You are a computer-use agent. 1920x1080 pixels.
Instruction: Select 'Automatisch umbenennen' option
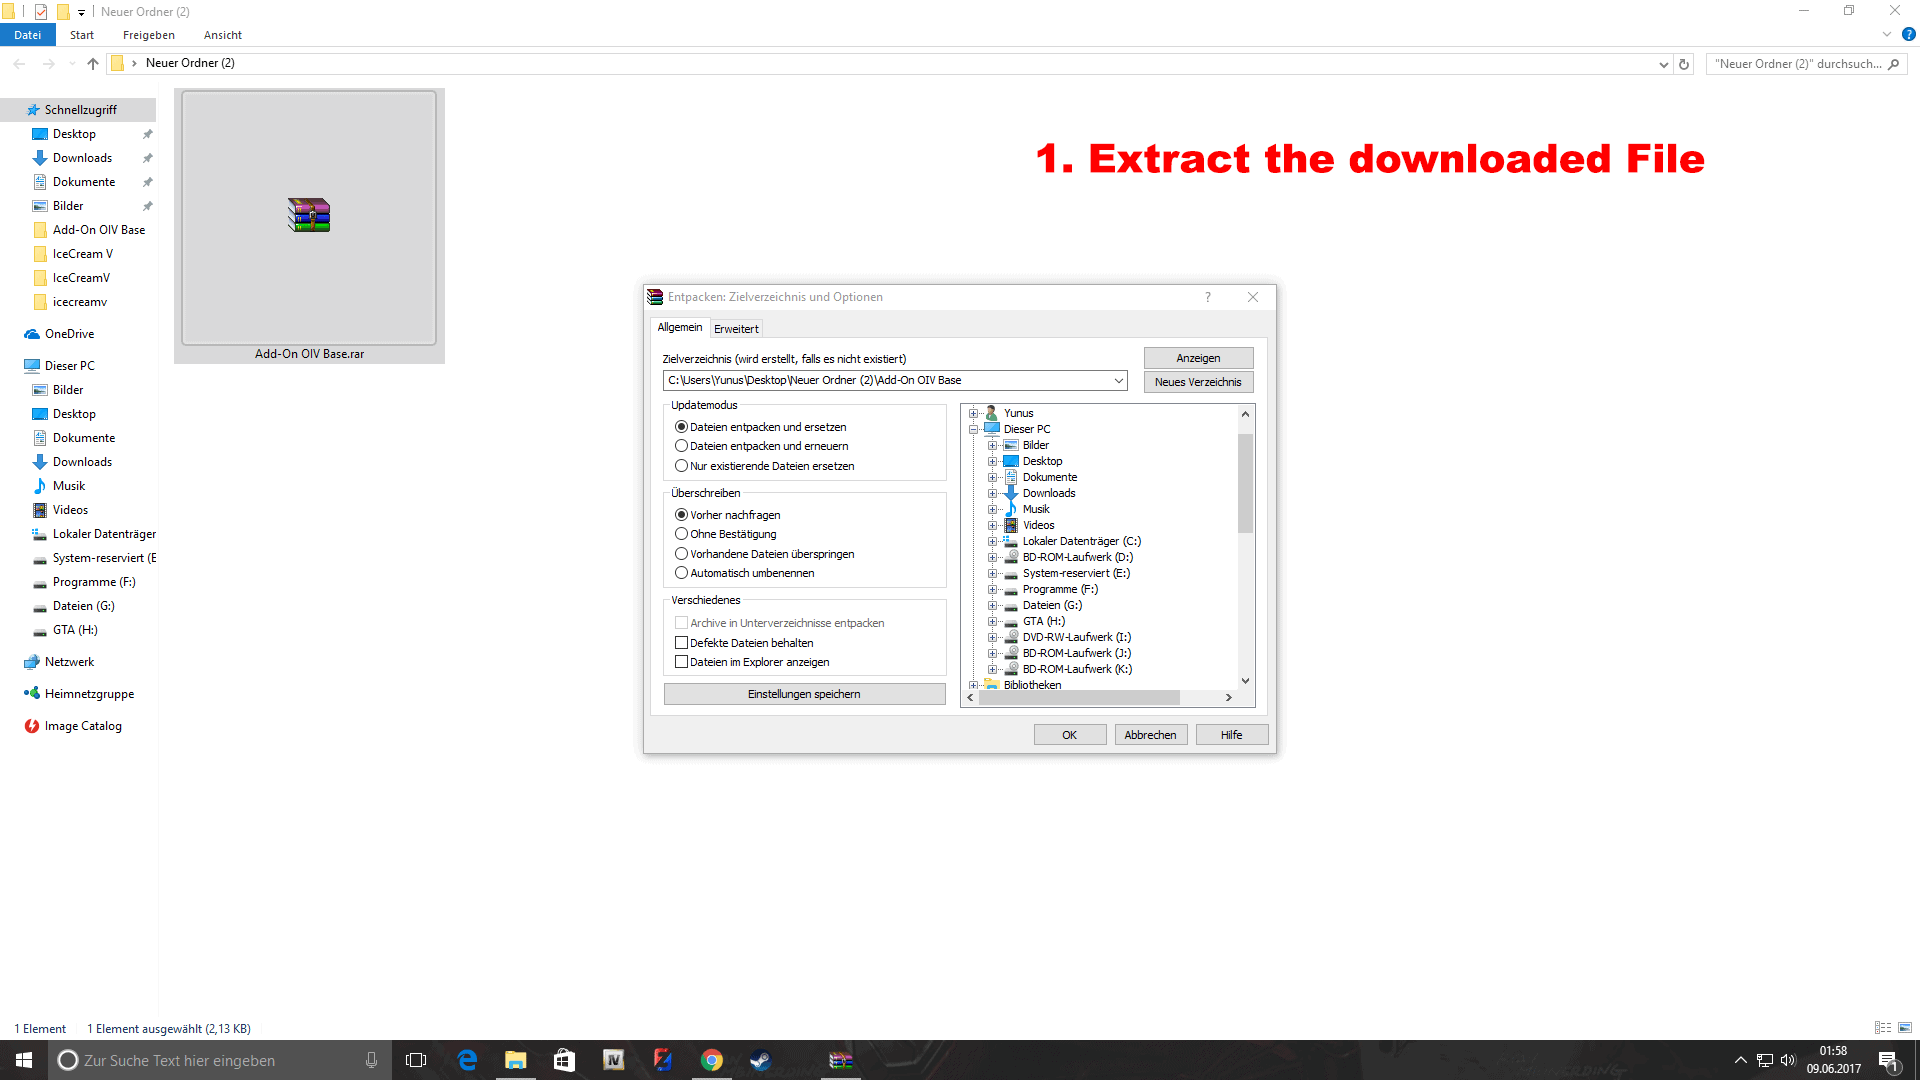[681, 573]
